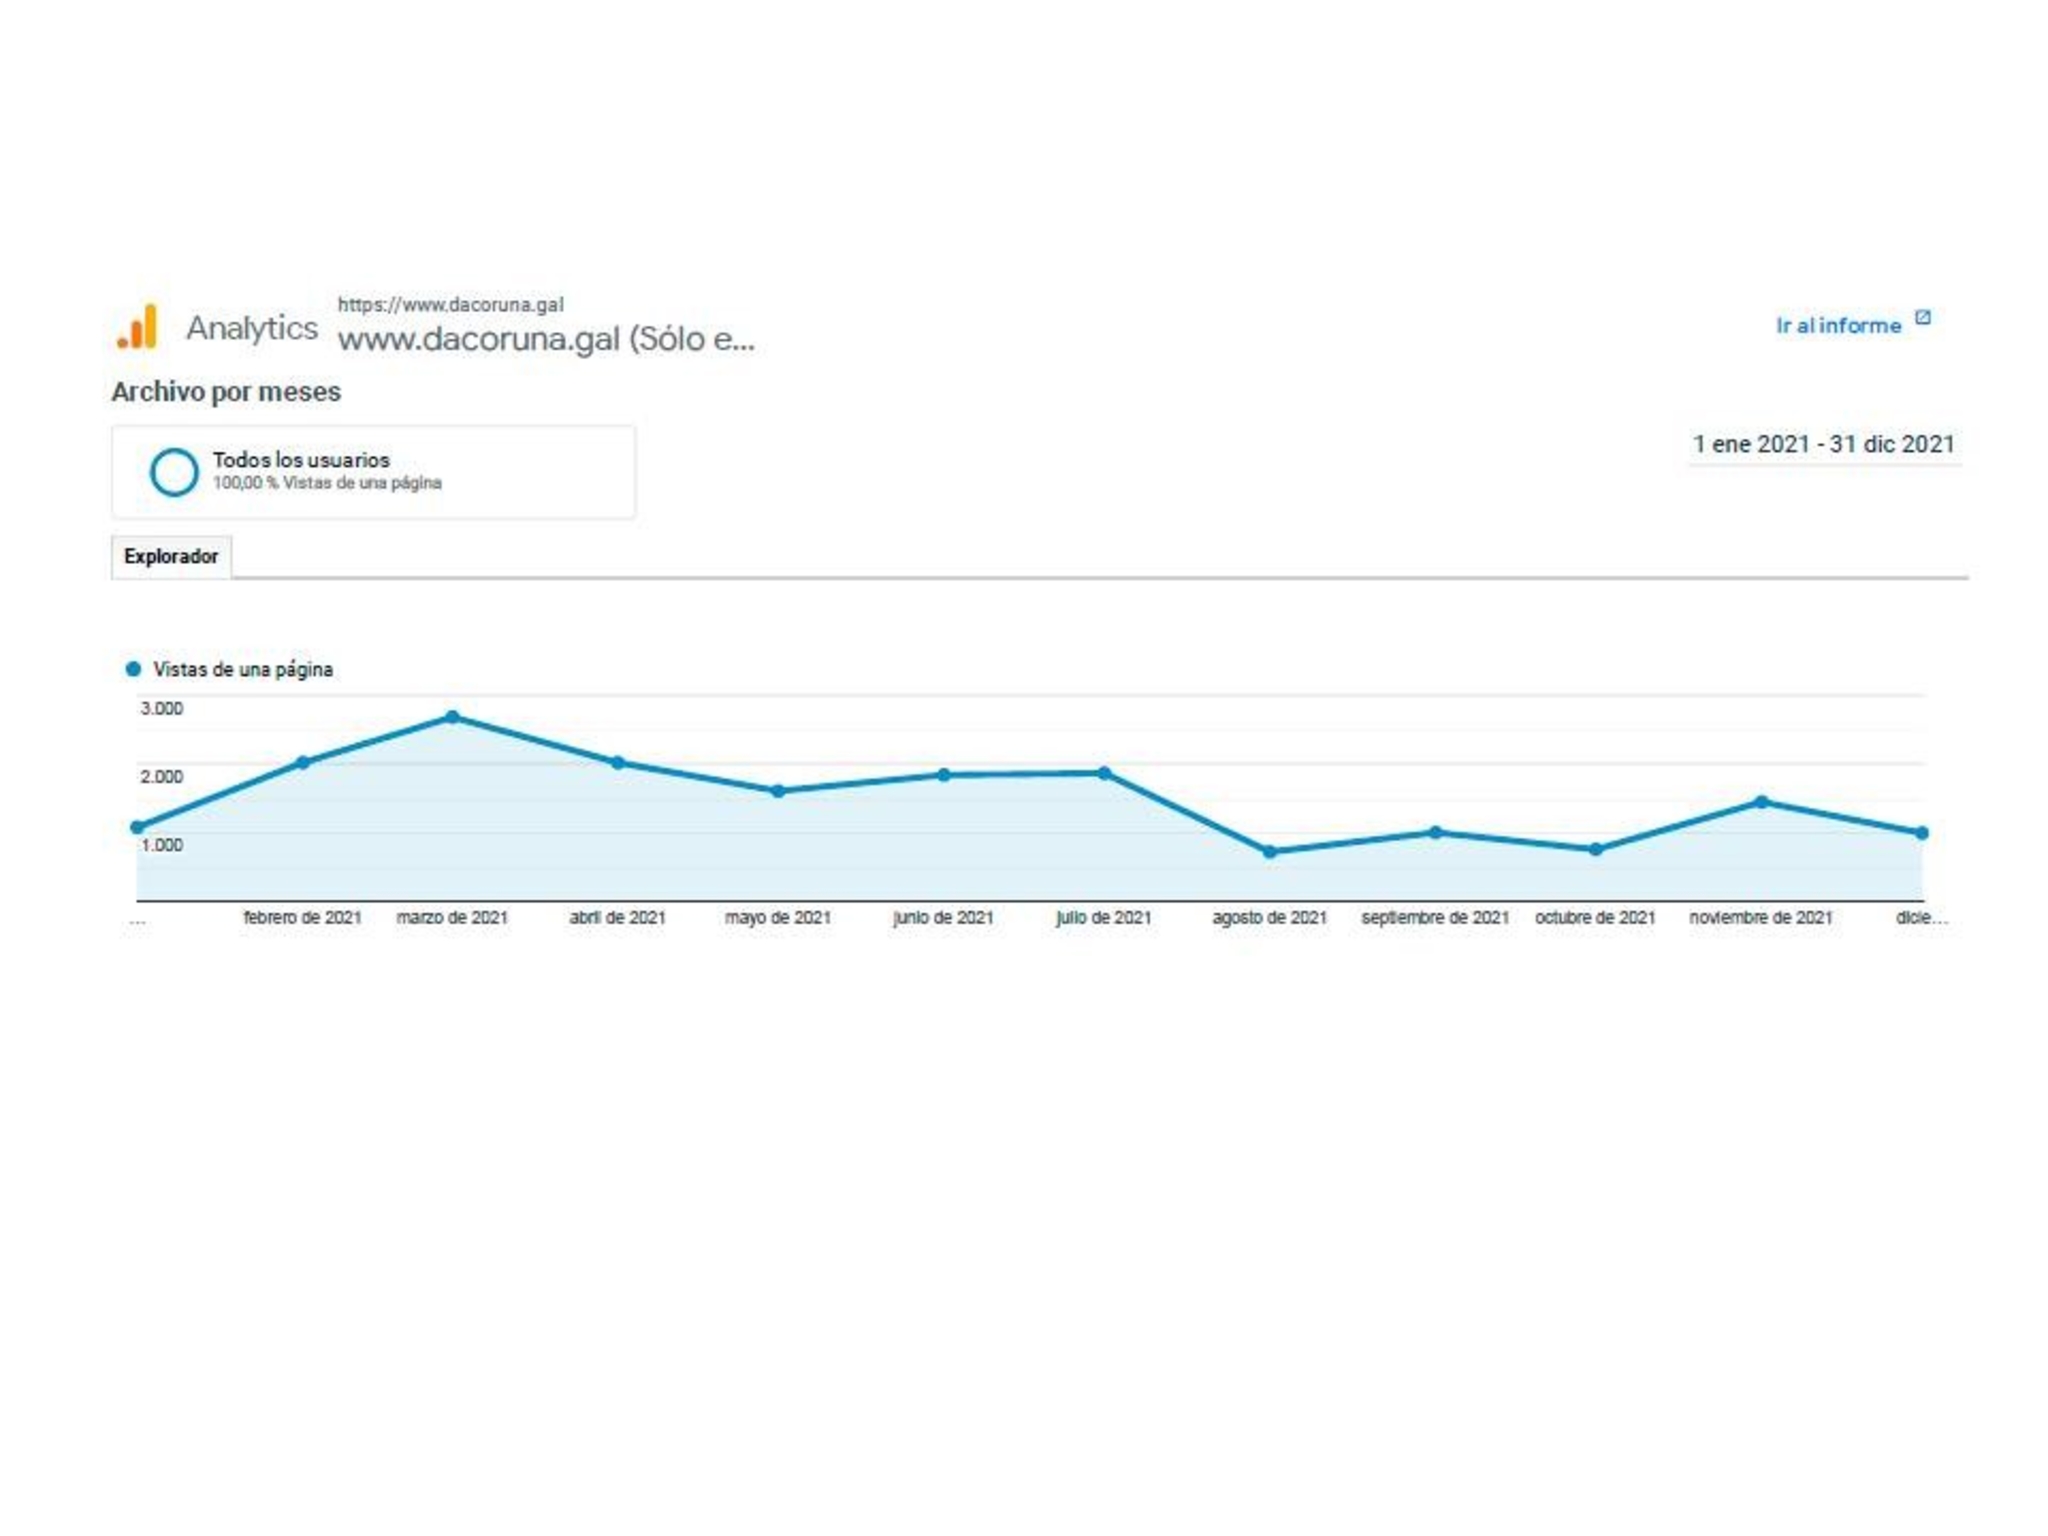2048x1536 pixels.
Task: Click the marzo de 2021 peak data point
Action: [452, 717]
